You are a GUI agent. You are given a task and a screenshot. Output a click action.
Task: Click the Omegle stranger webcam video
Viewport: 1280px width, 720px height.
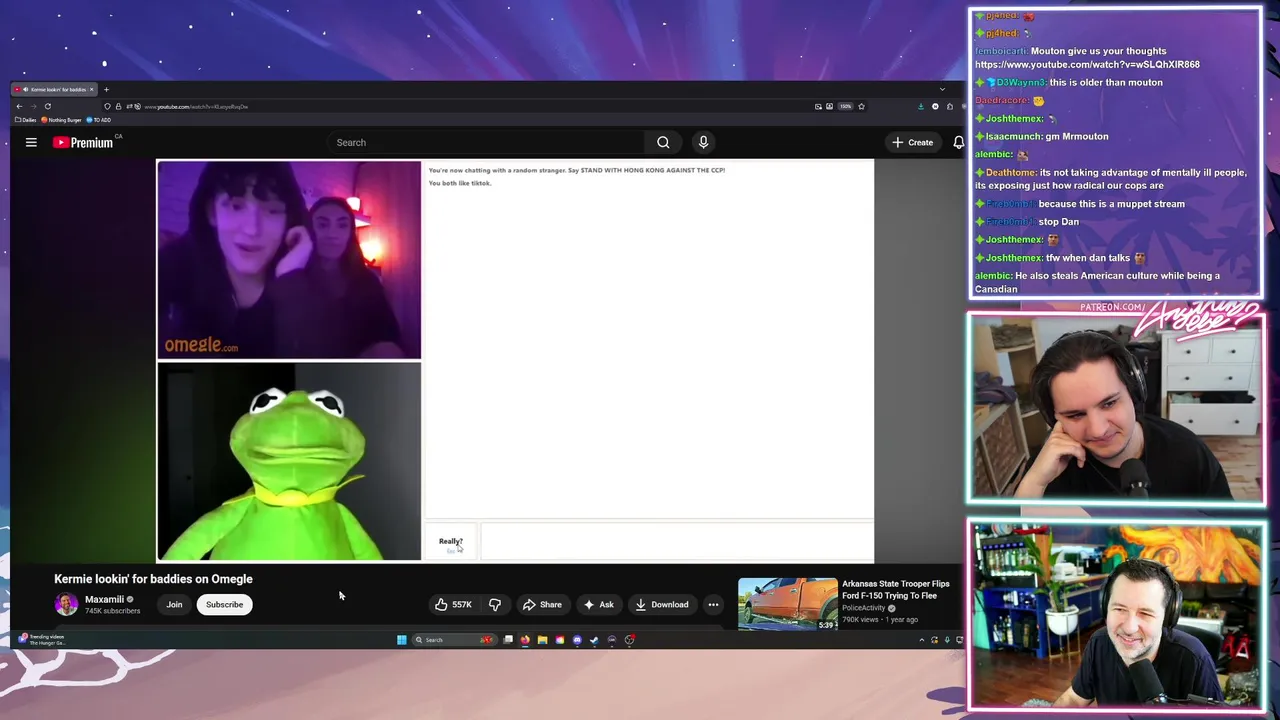[x=289, y=259]
